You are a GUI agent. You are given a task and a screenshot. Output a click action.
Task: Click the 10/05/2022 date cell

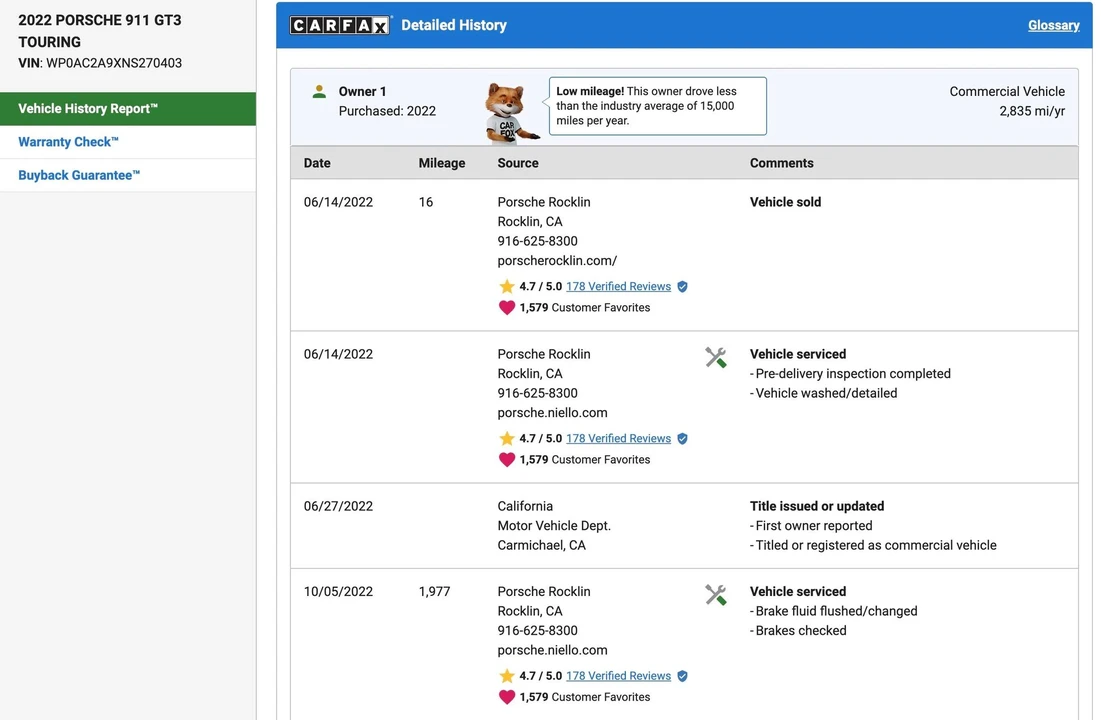point(338,591)
